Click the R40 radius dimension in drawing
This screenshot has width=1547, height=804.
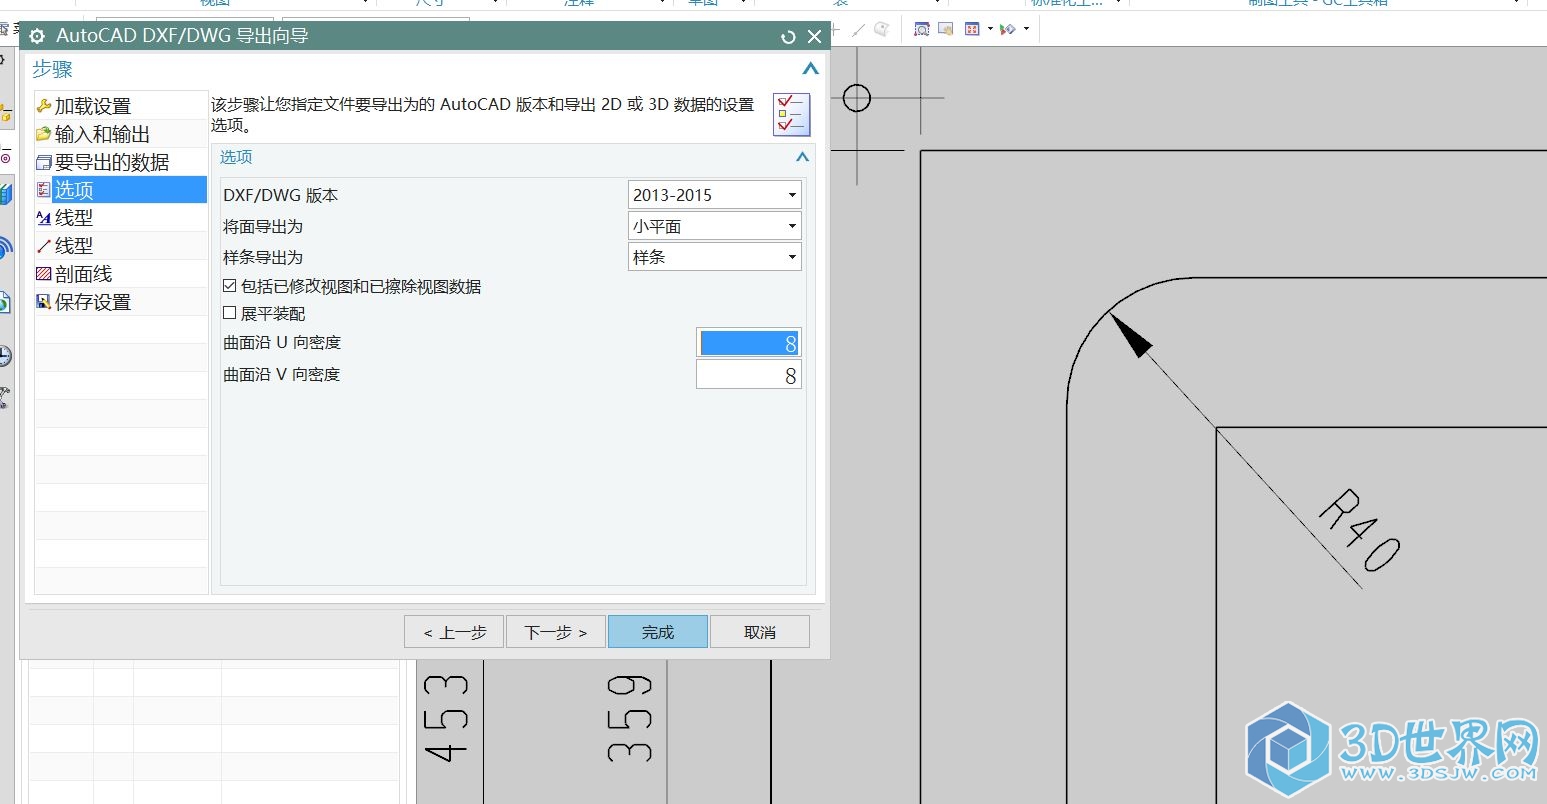[x=1359, y=531]
